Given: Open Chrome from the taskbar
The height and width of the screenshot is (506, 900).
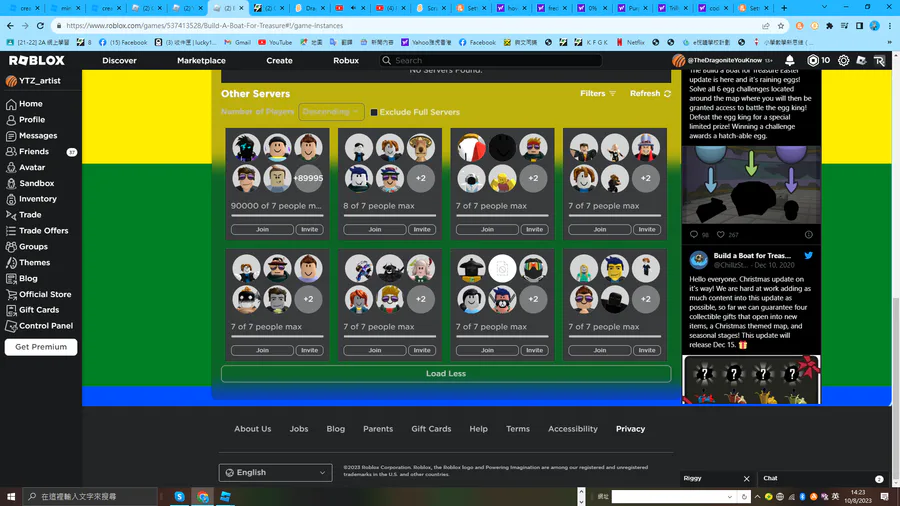Looking at the screenshot, I should click(x=203, y=497).
